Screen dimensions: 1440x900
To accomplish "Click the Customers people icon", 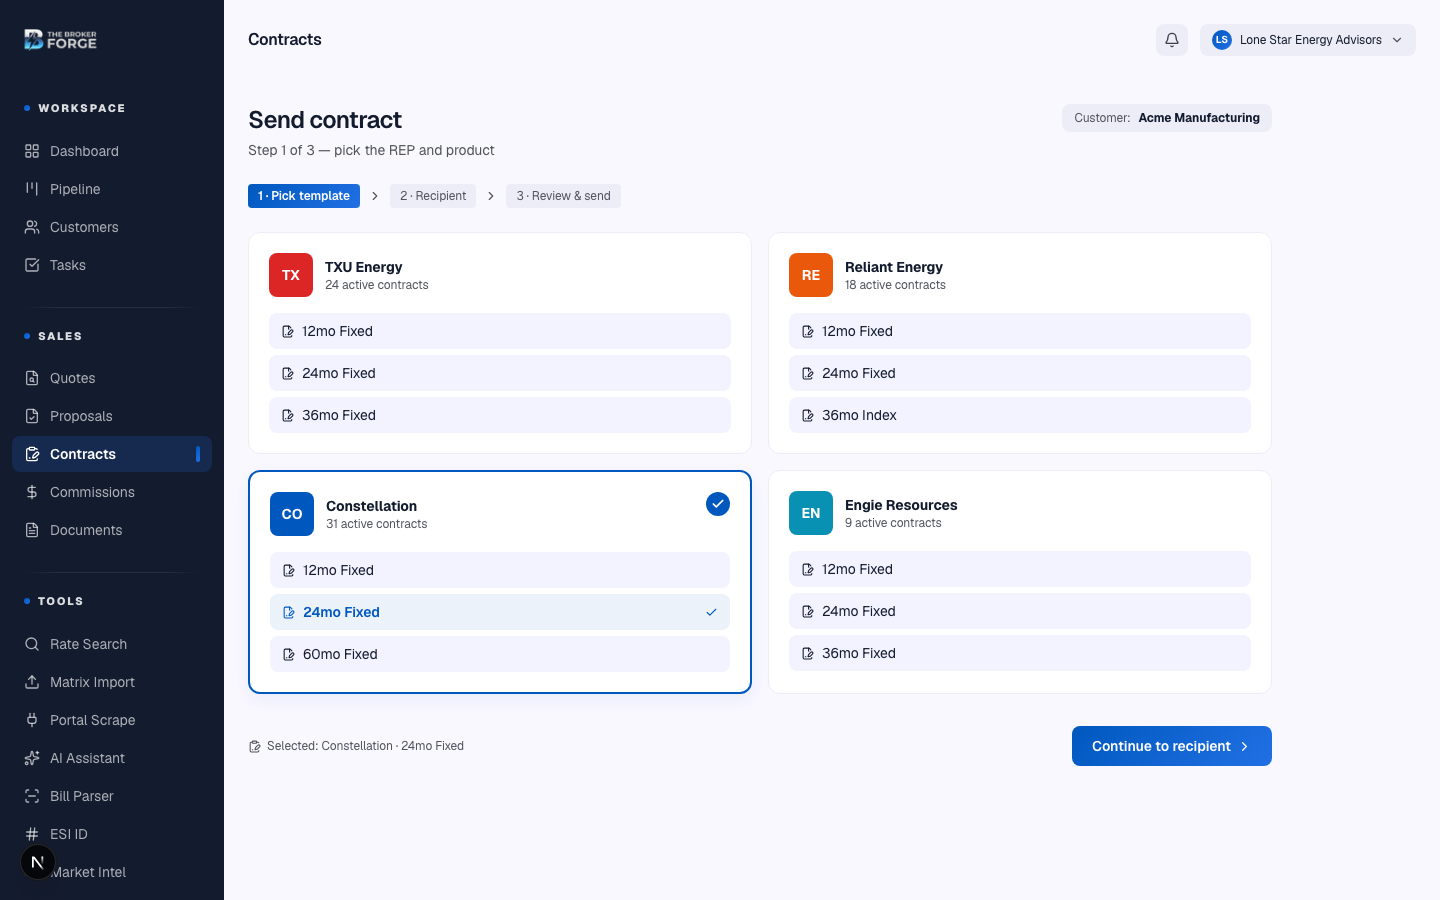I will pos(32,227).
